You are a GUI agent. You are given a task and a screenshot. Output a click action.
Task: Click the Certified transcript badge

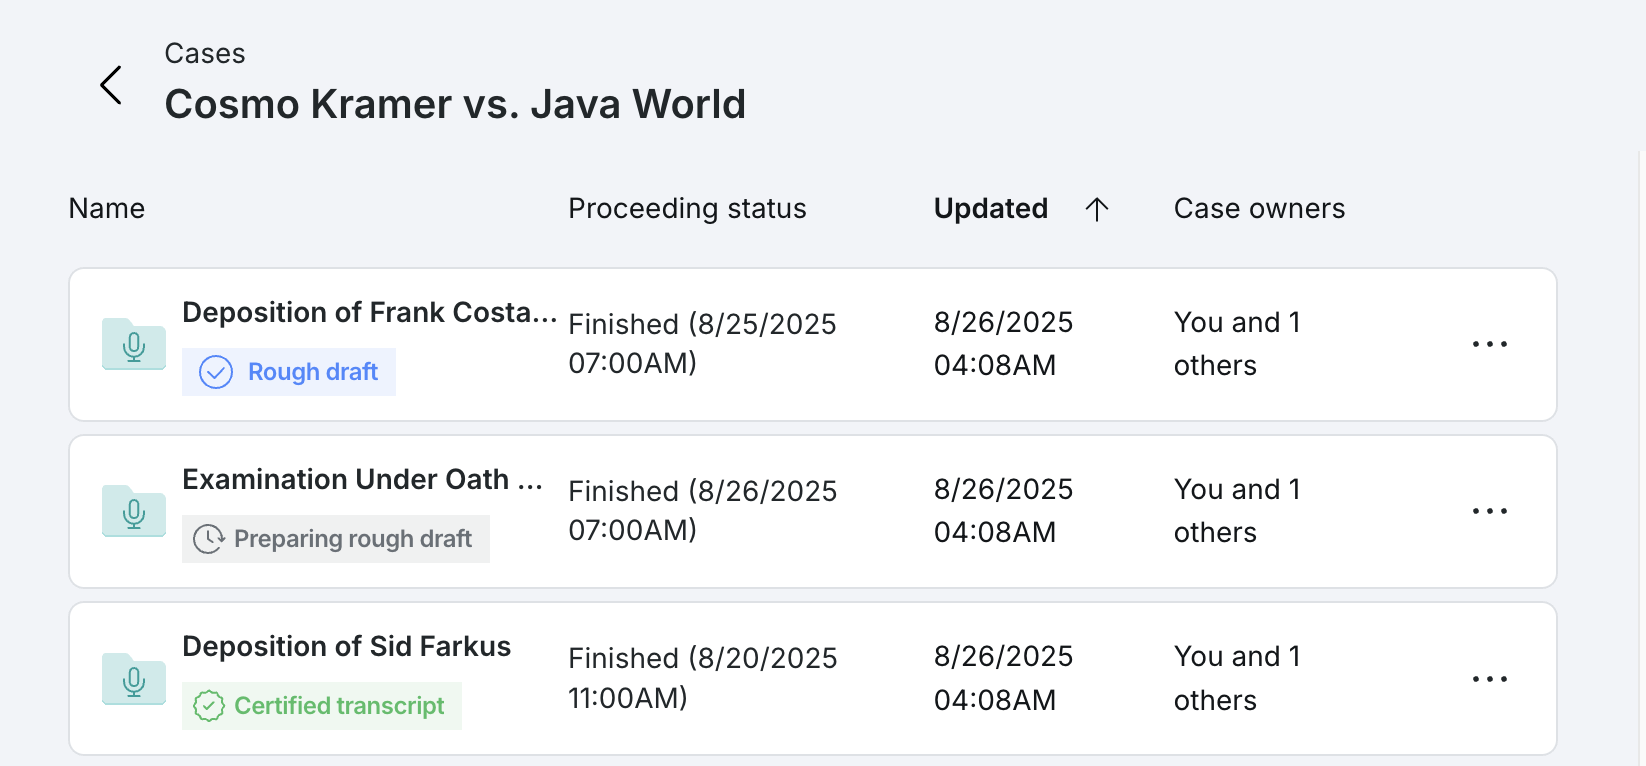tap(322, 706)
